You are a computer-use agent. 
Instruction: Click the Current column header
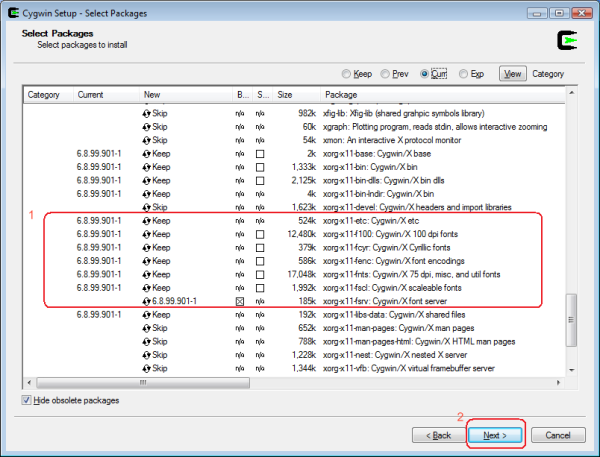(106, 95)
